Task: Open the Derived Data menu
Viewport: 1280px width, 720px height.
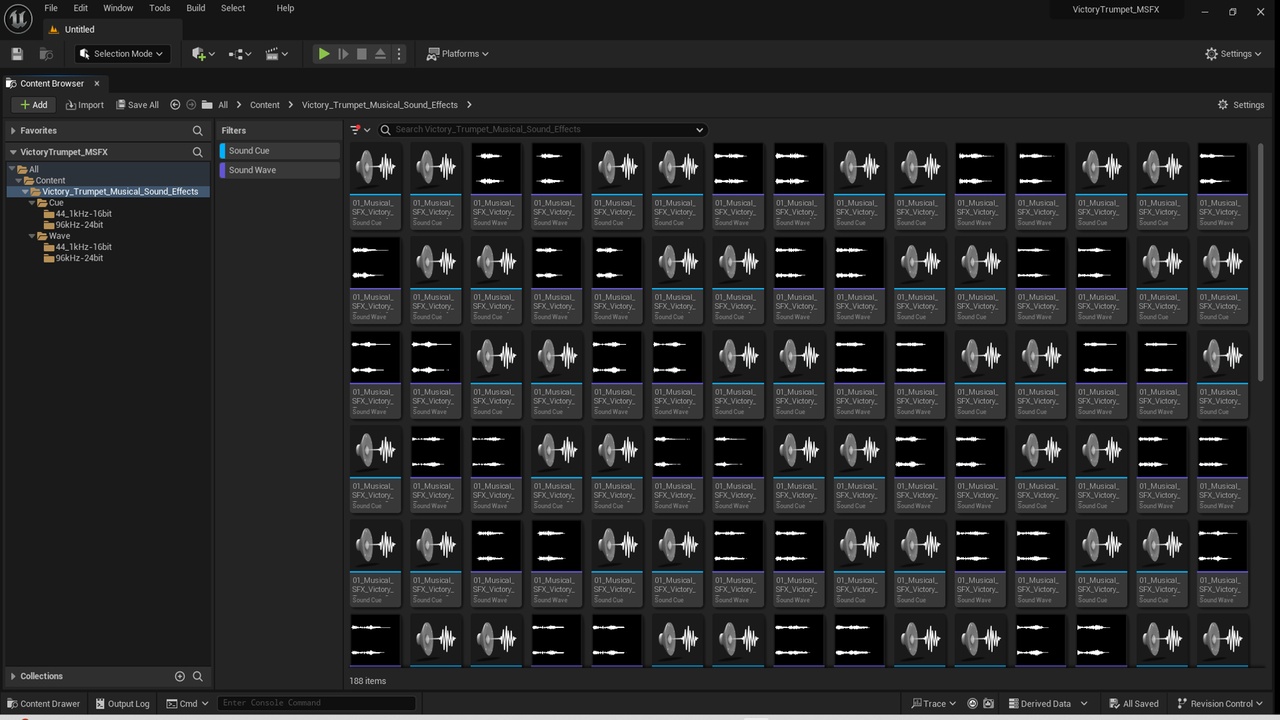Action: tap(1045, 704)
